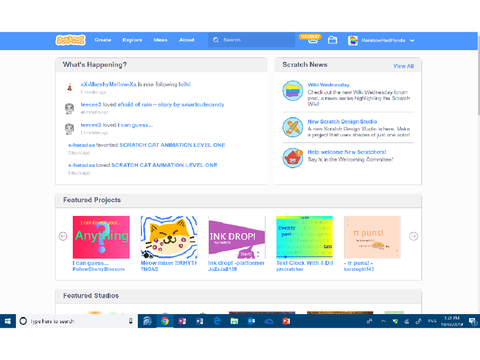
Task: Click the Scratch logo in the navbar
Action: tap(70, 40)
